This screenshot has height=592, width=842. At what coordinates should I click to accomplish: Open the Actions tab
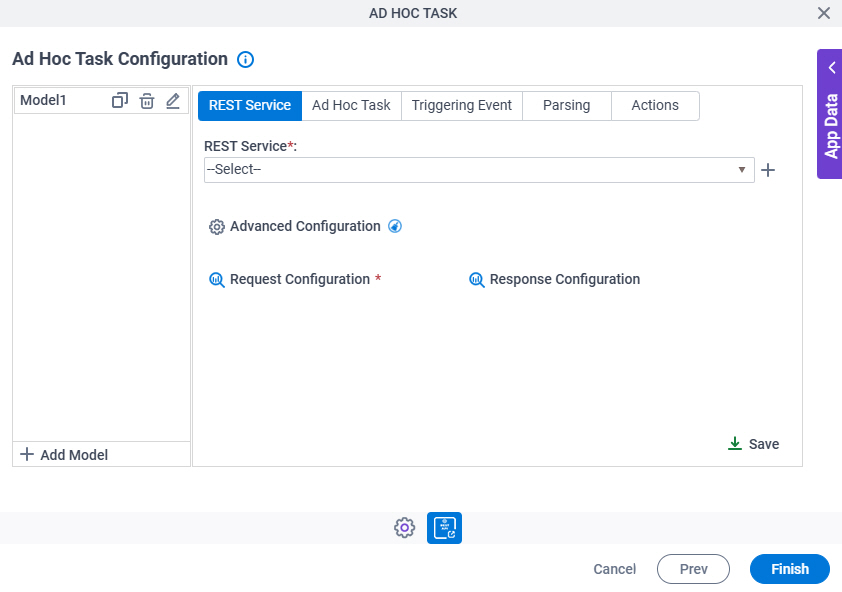tap(655, 105)
